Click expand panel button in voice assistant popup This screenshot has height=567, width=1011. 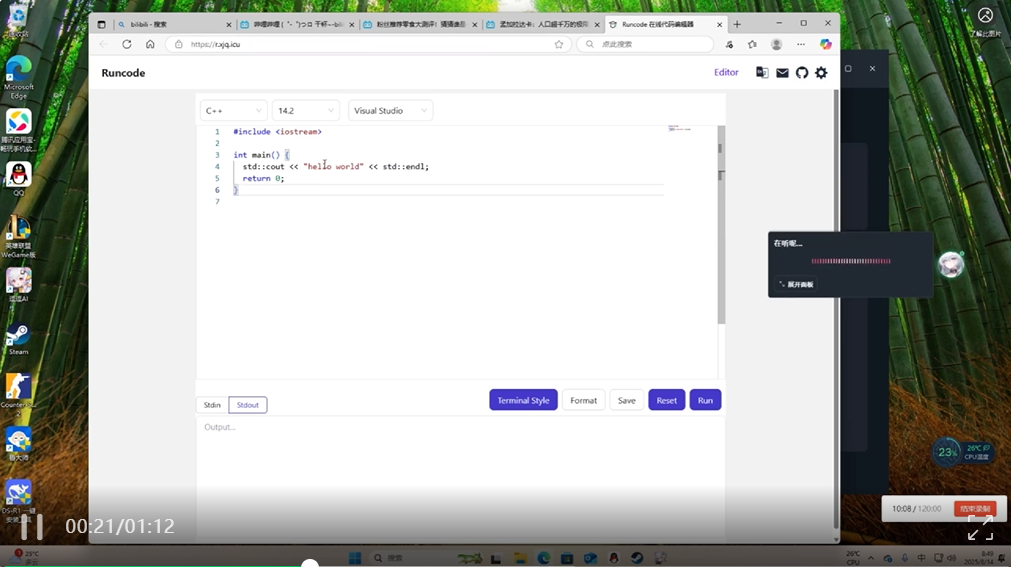click(796, 284)
